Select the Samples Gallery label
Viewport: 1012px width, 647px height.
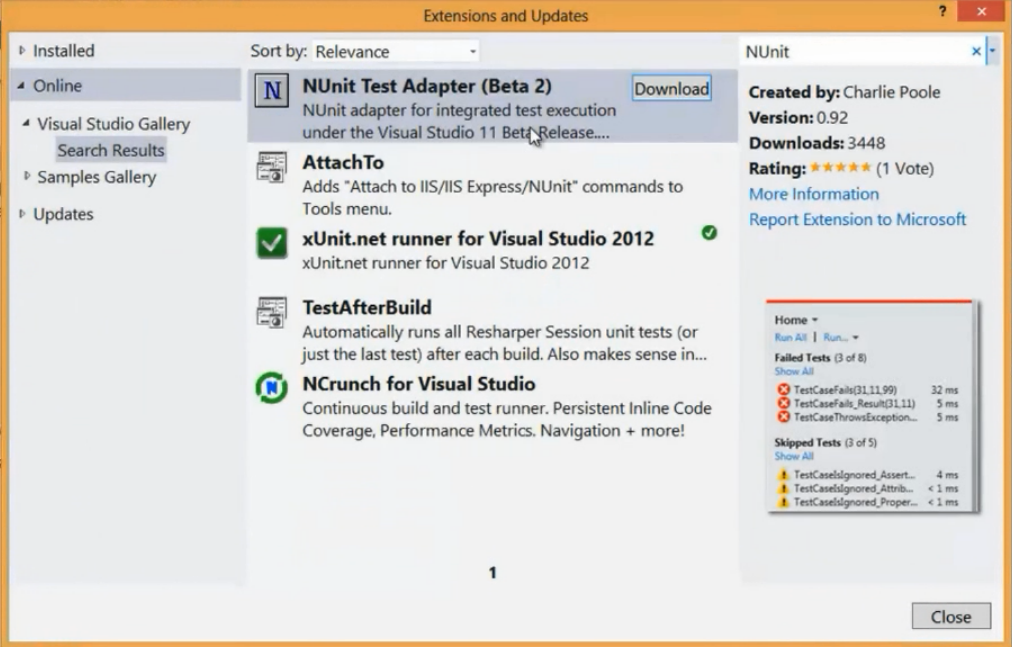[97, 177]
